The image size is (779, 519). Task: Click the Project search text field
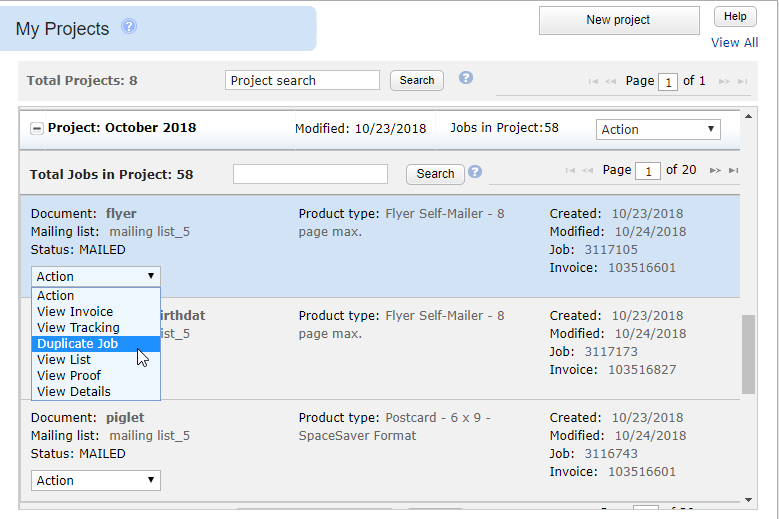point(302,80)
